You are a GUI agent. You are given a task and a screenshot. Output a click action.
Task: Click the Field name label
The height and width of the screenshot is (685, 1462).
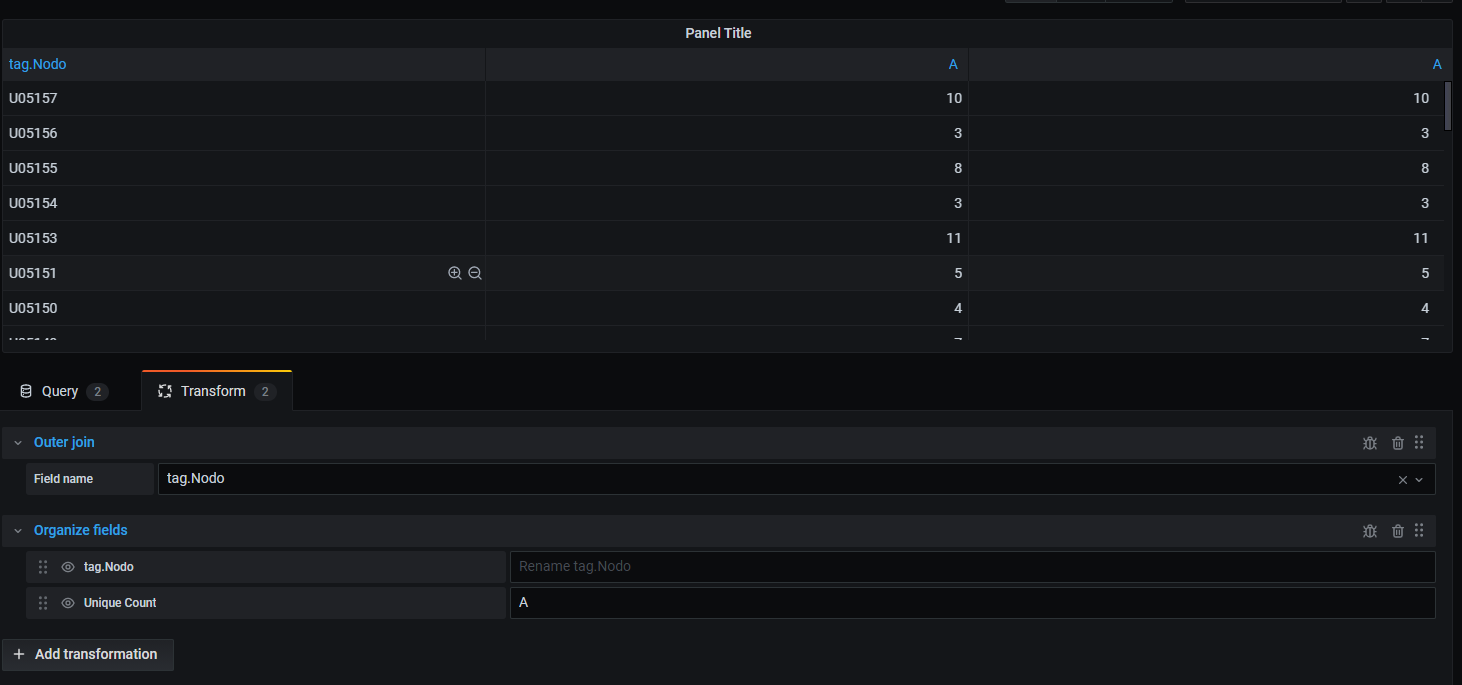click(x=63, y=479)
